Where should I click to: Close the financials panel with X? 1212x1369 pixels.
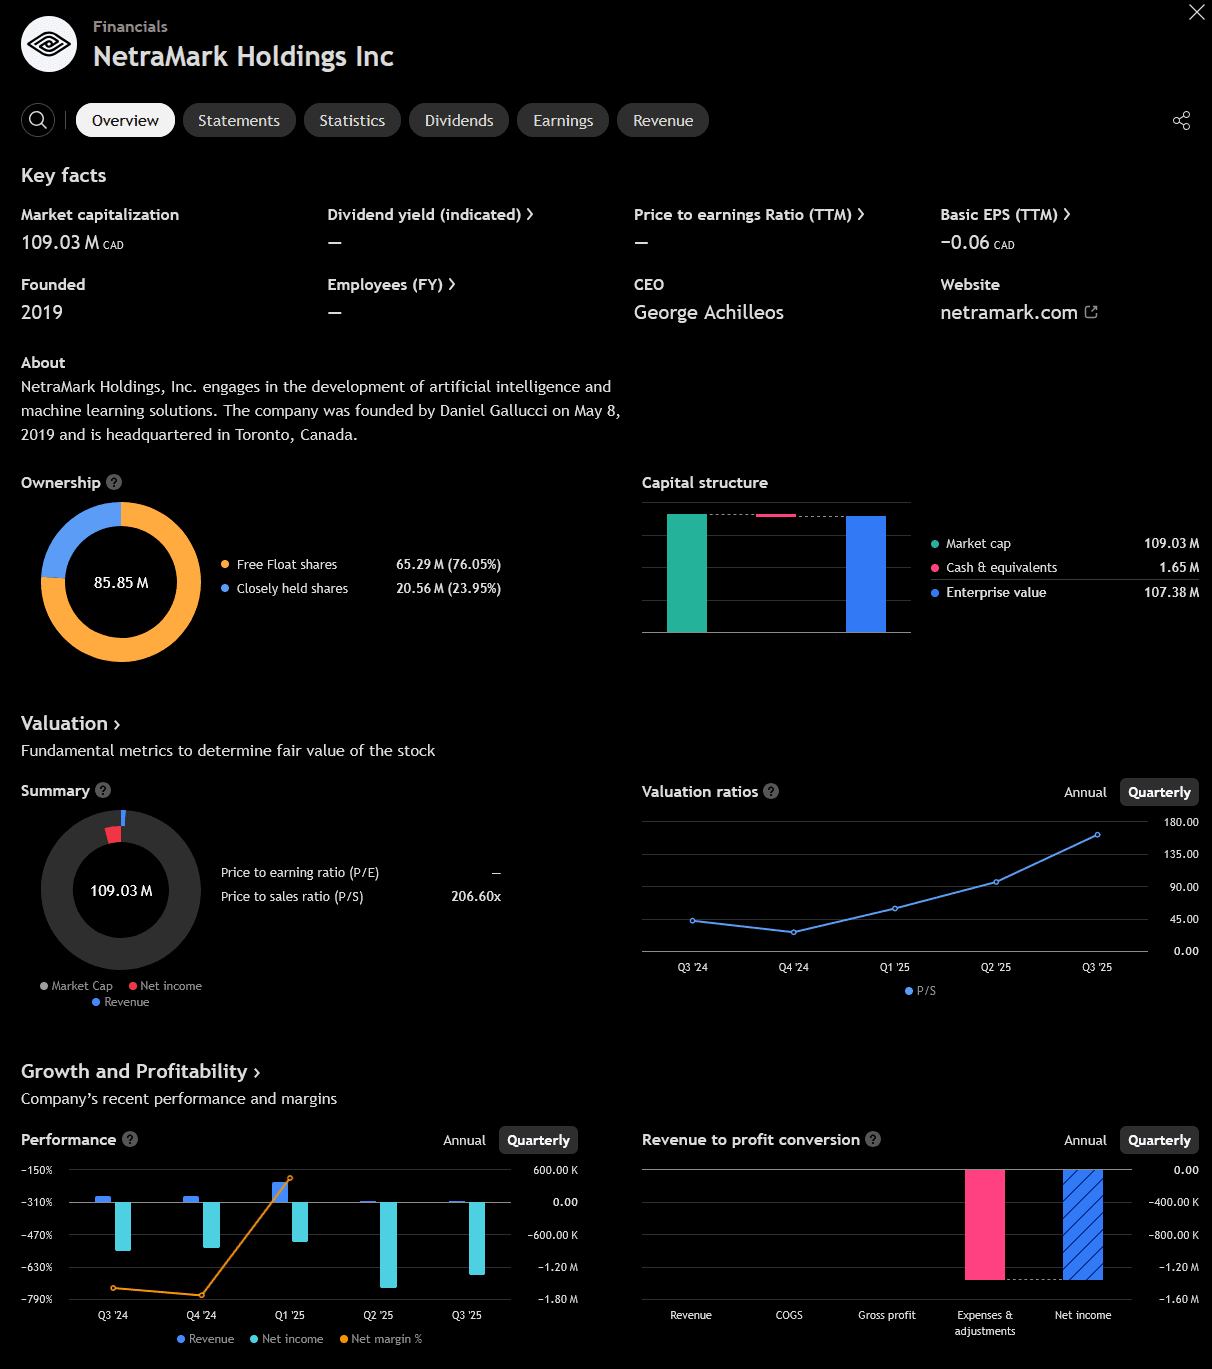pos(1196,12)
